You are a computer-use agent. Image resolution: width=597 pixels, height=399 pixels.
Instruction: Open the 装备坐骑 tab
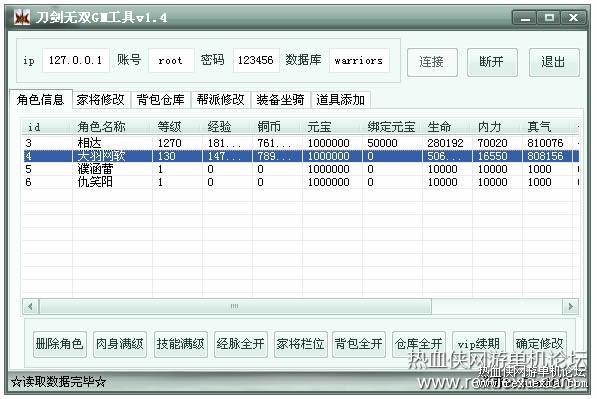[281, 100]
